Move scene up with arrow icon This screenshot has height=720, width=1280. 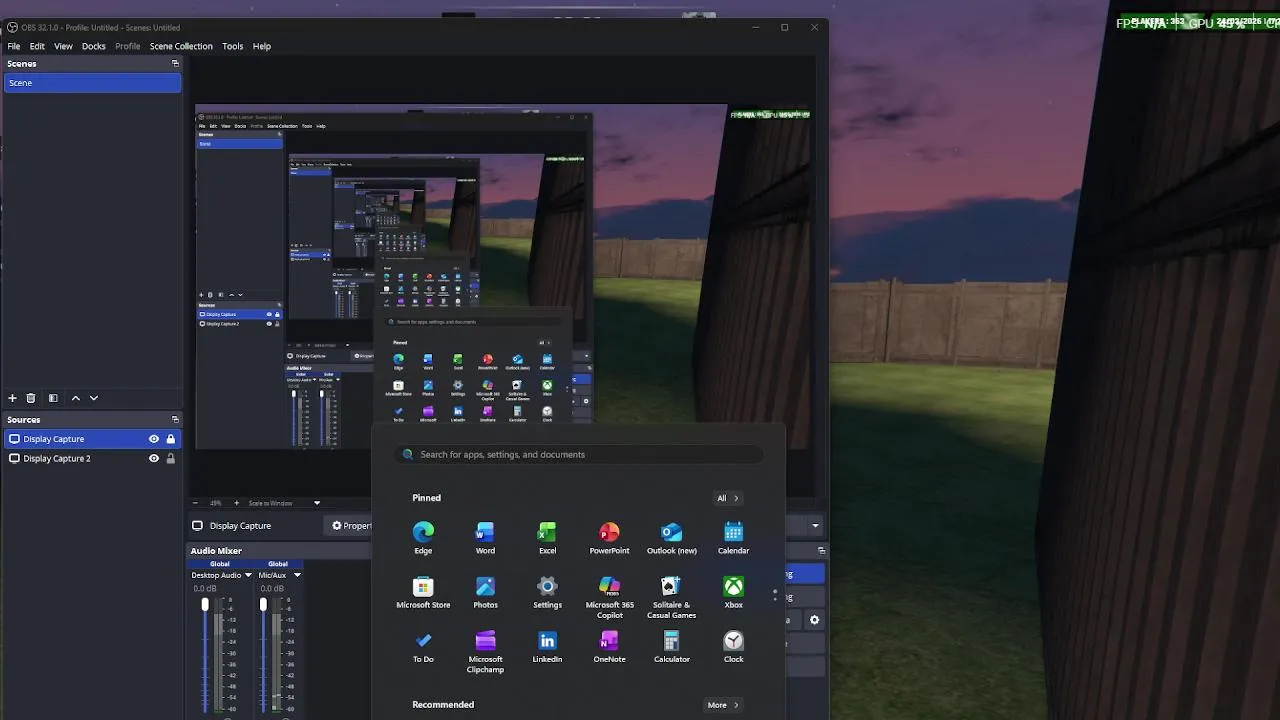coord(75,398)
